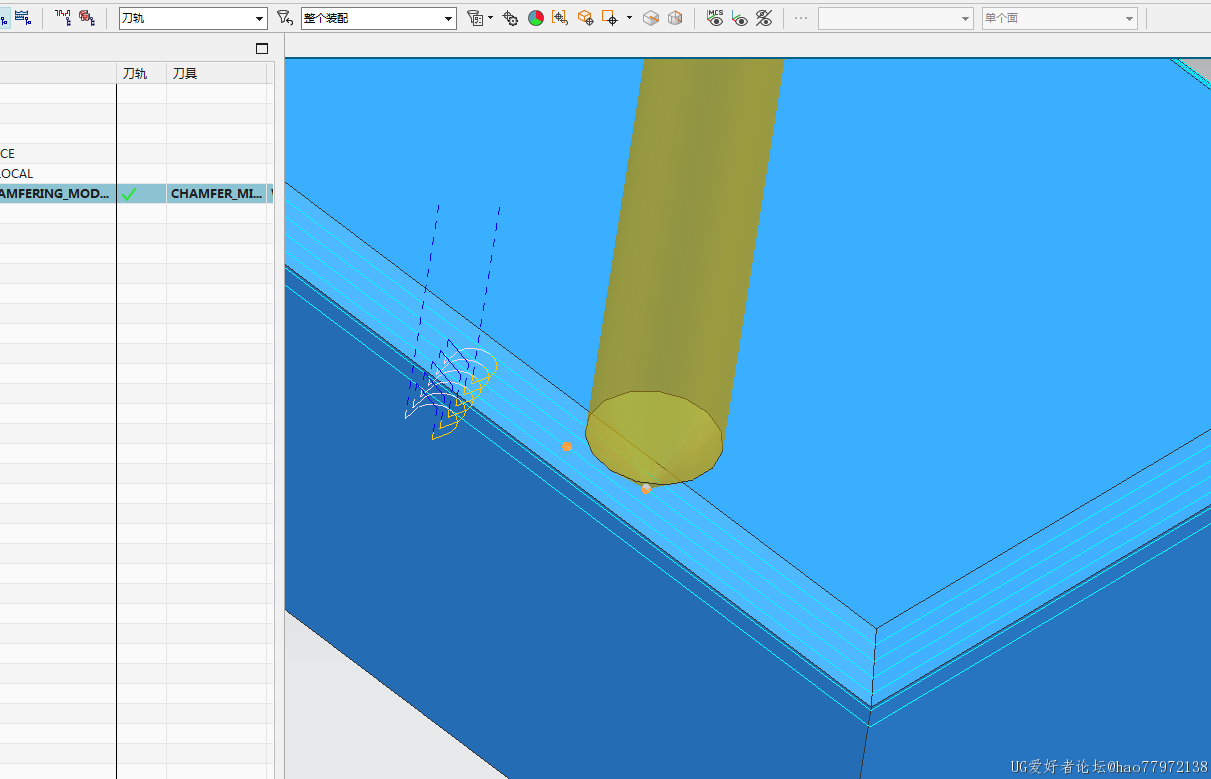Image resolution: width=1211 pixels, height=779 pixels.
Task: Maximize the operation navigator panel
Action: point(262,48)
